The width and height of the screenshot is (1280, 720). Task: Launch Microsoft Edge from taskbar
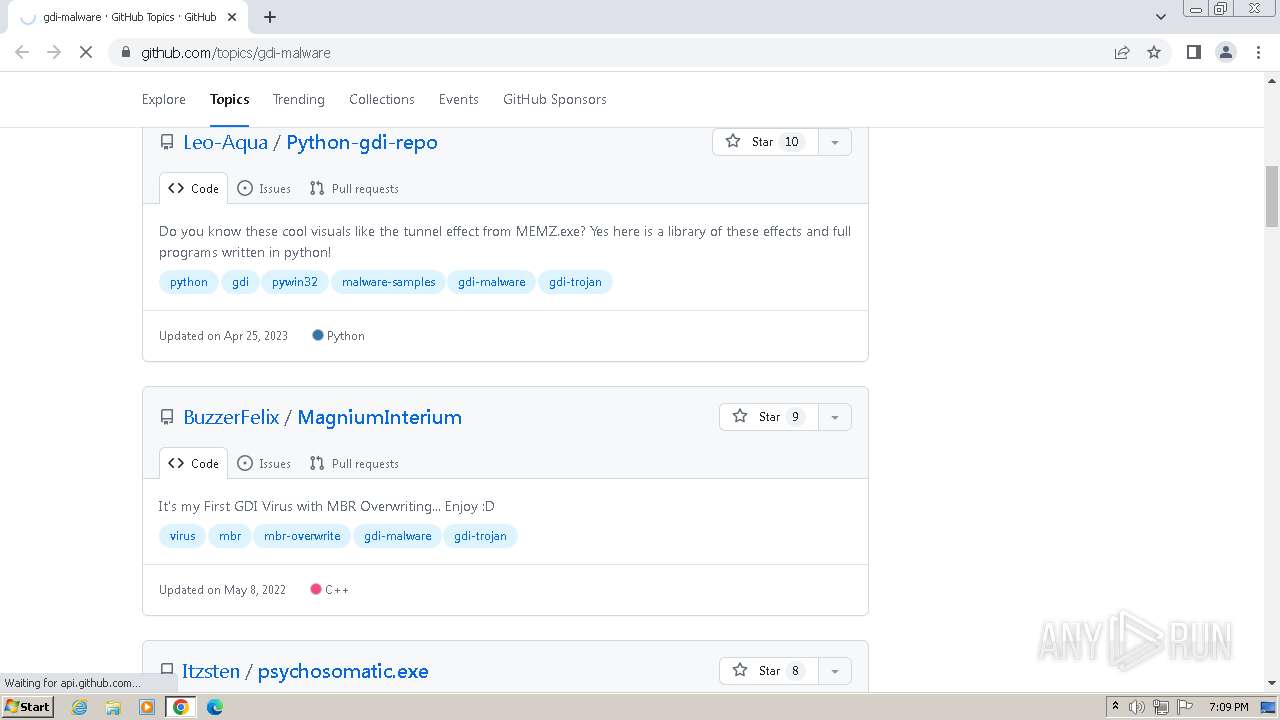(x=215, y=707)
